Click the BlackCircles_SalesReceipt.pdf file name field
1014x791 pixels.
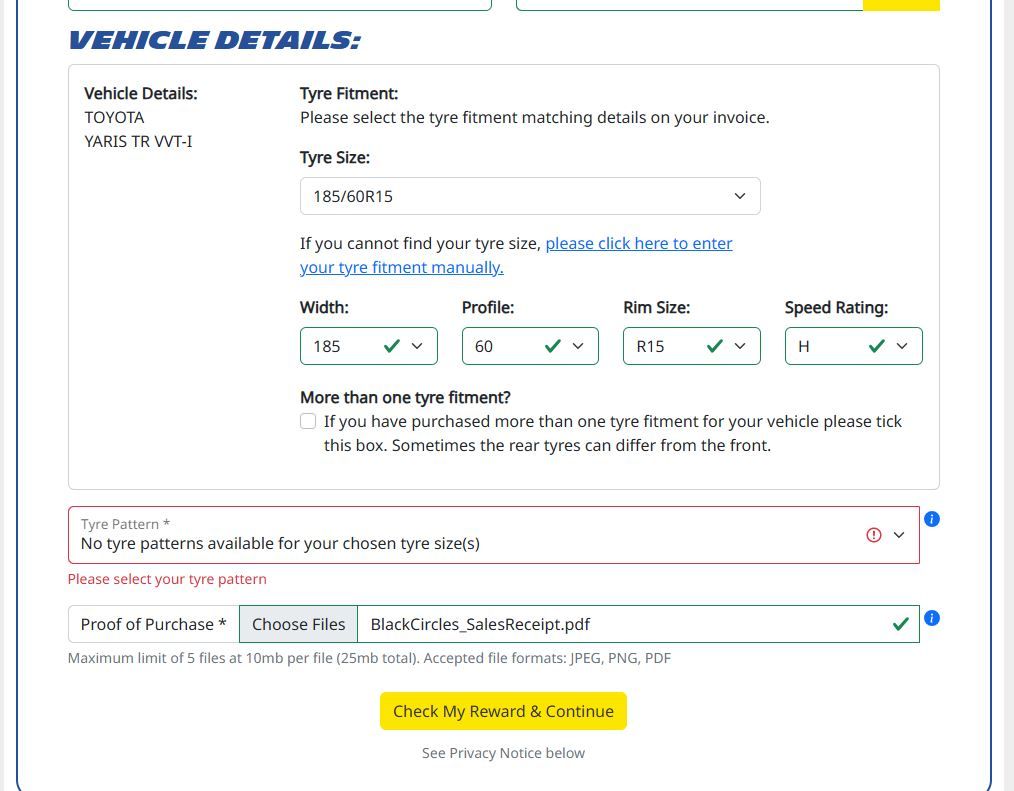pyautogui.click(x=620, y=624)
